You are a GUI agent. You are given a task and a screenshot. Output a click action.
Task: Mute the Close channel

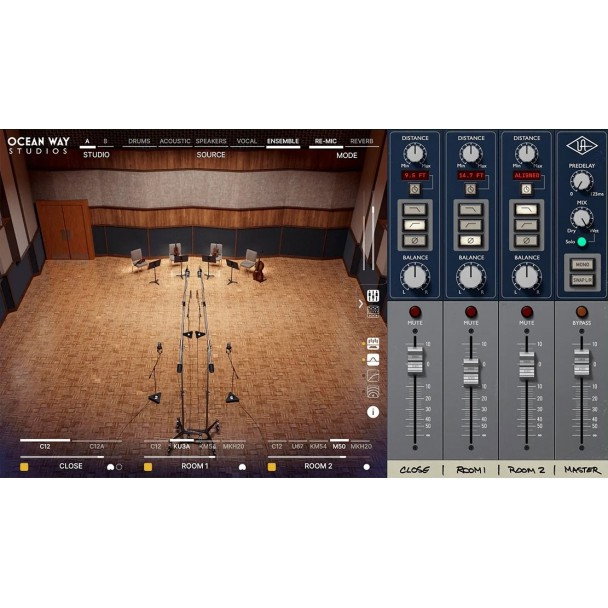(415, 312)
